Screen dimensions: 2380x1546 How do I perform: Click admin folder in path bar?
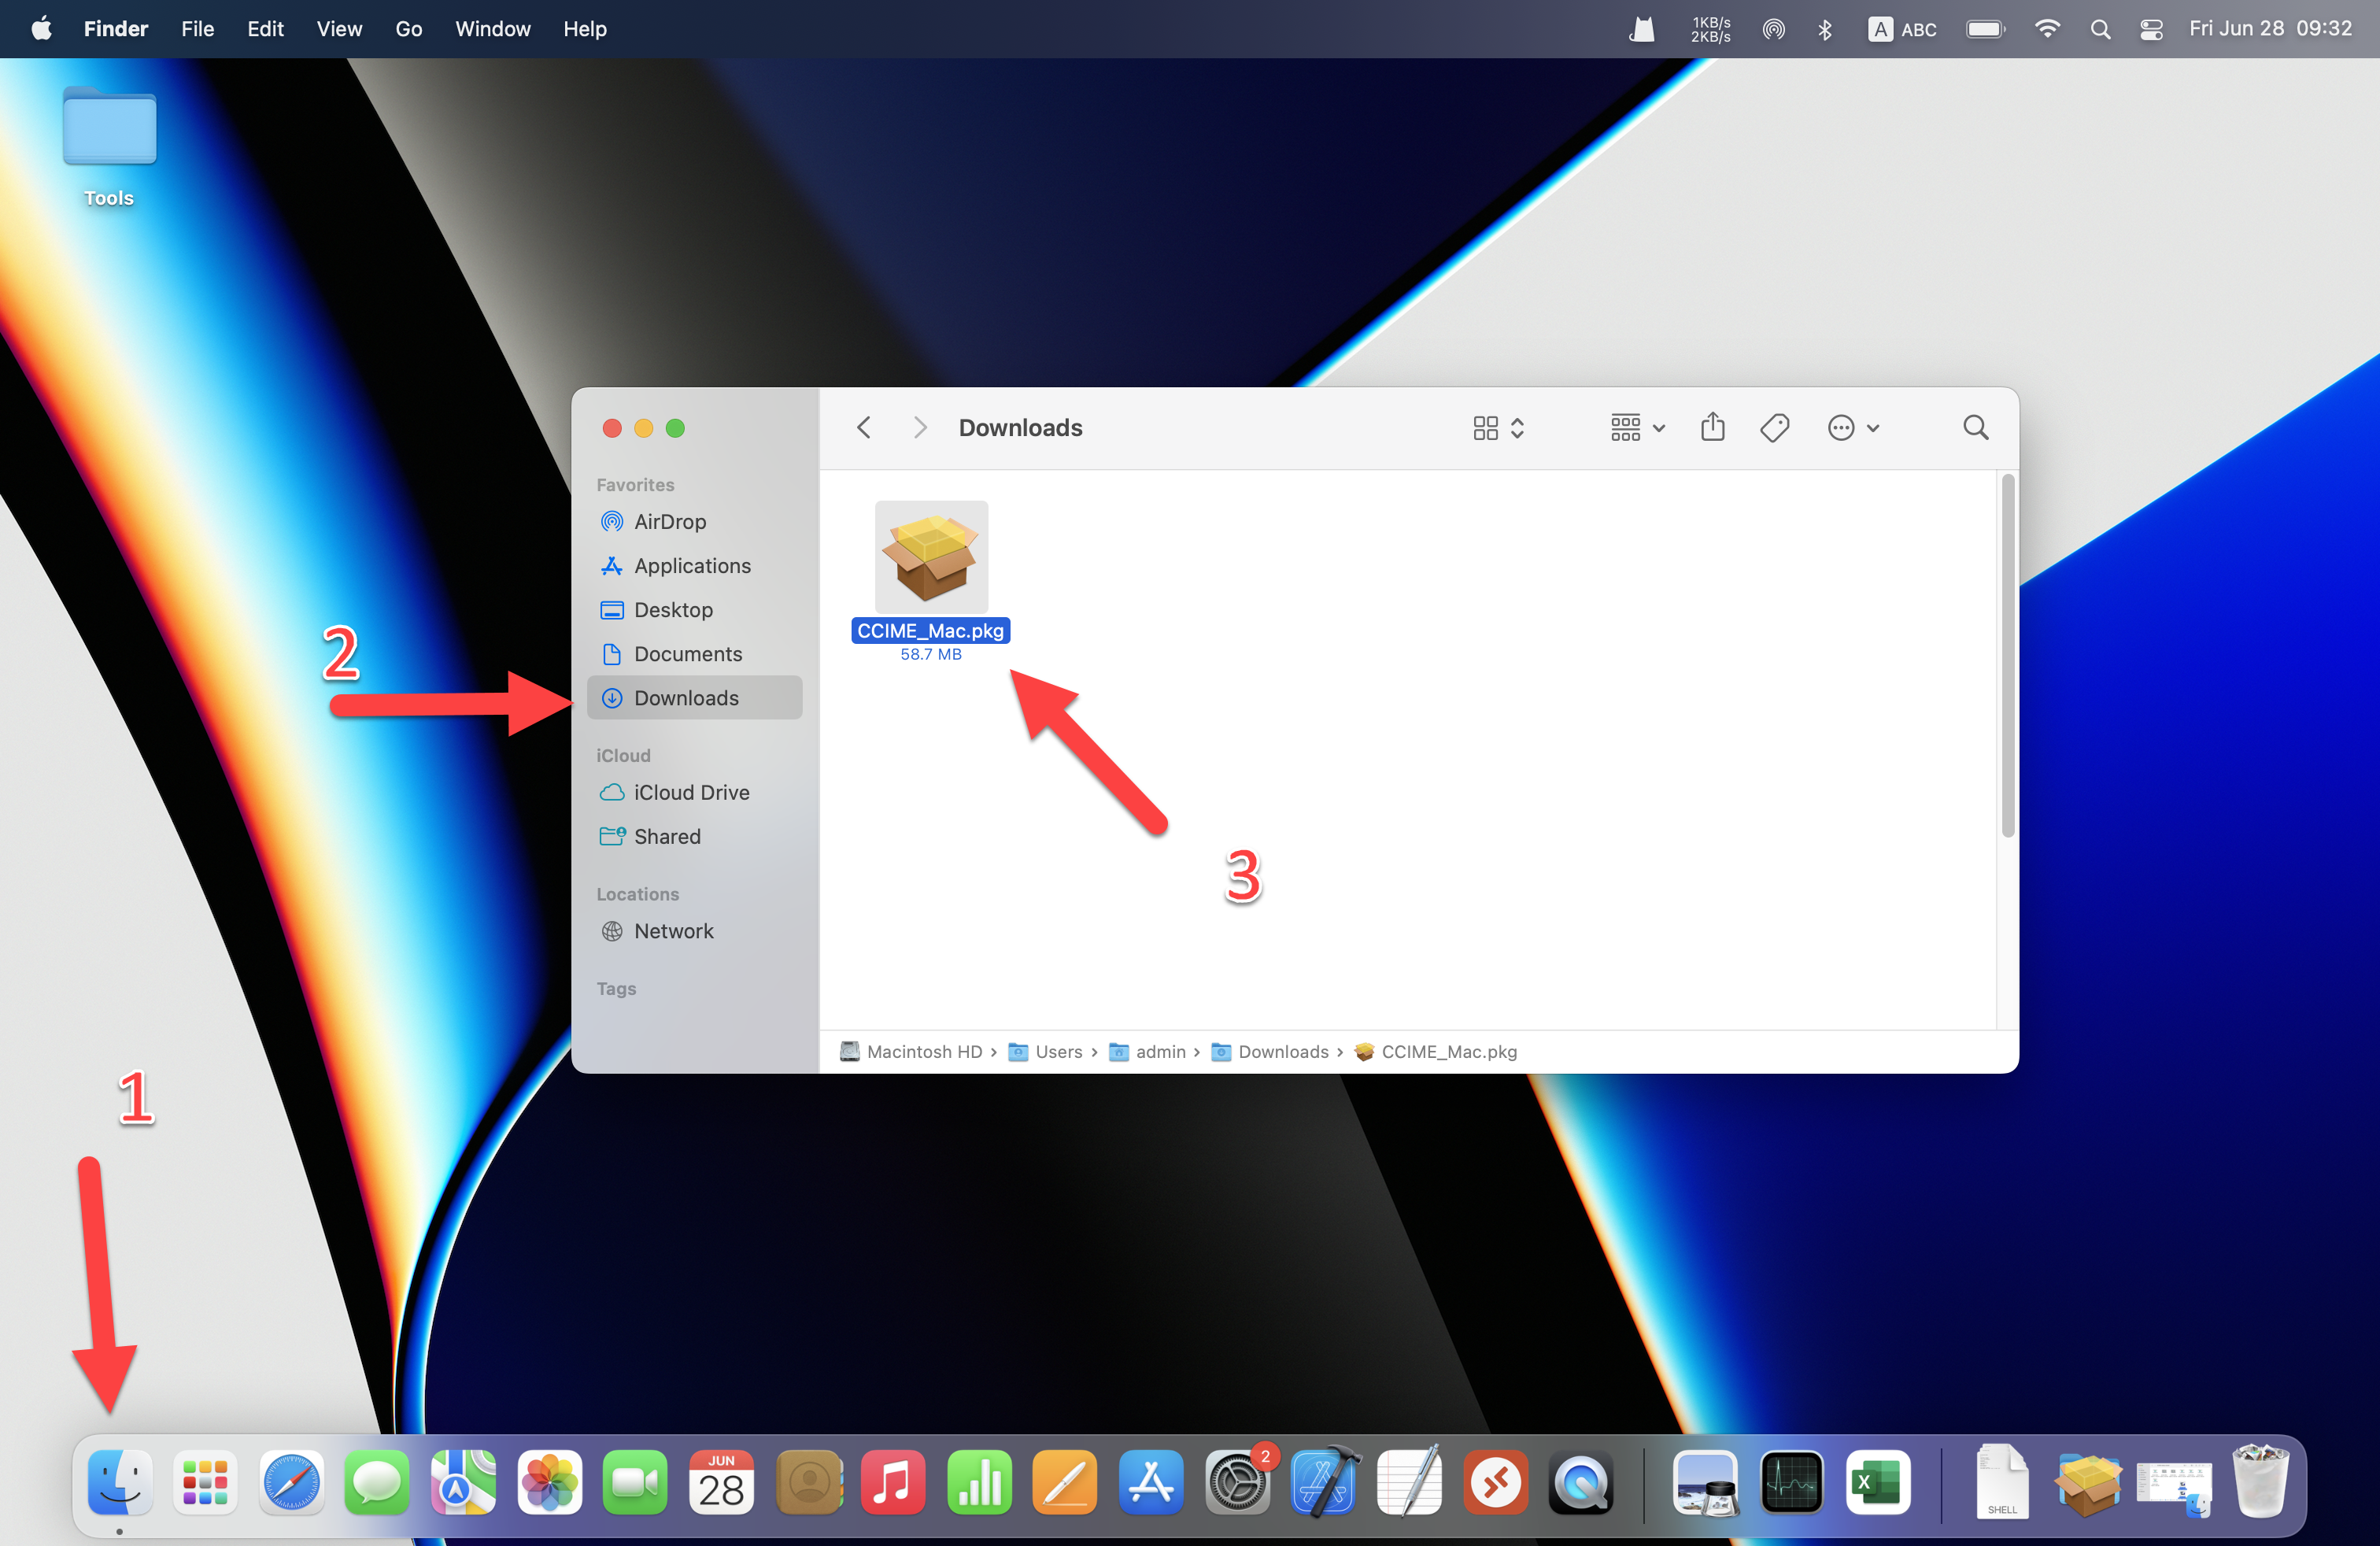point(1159,1052)
